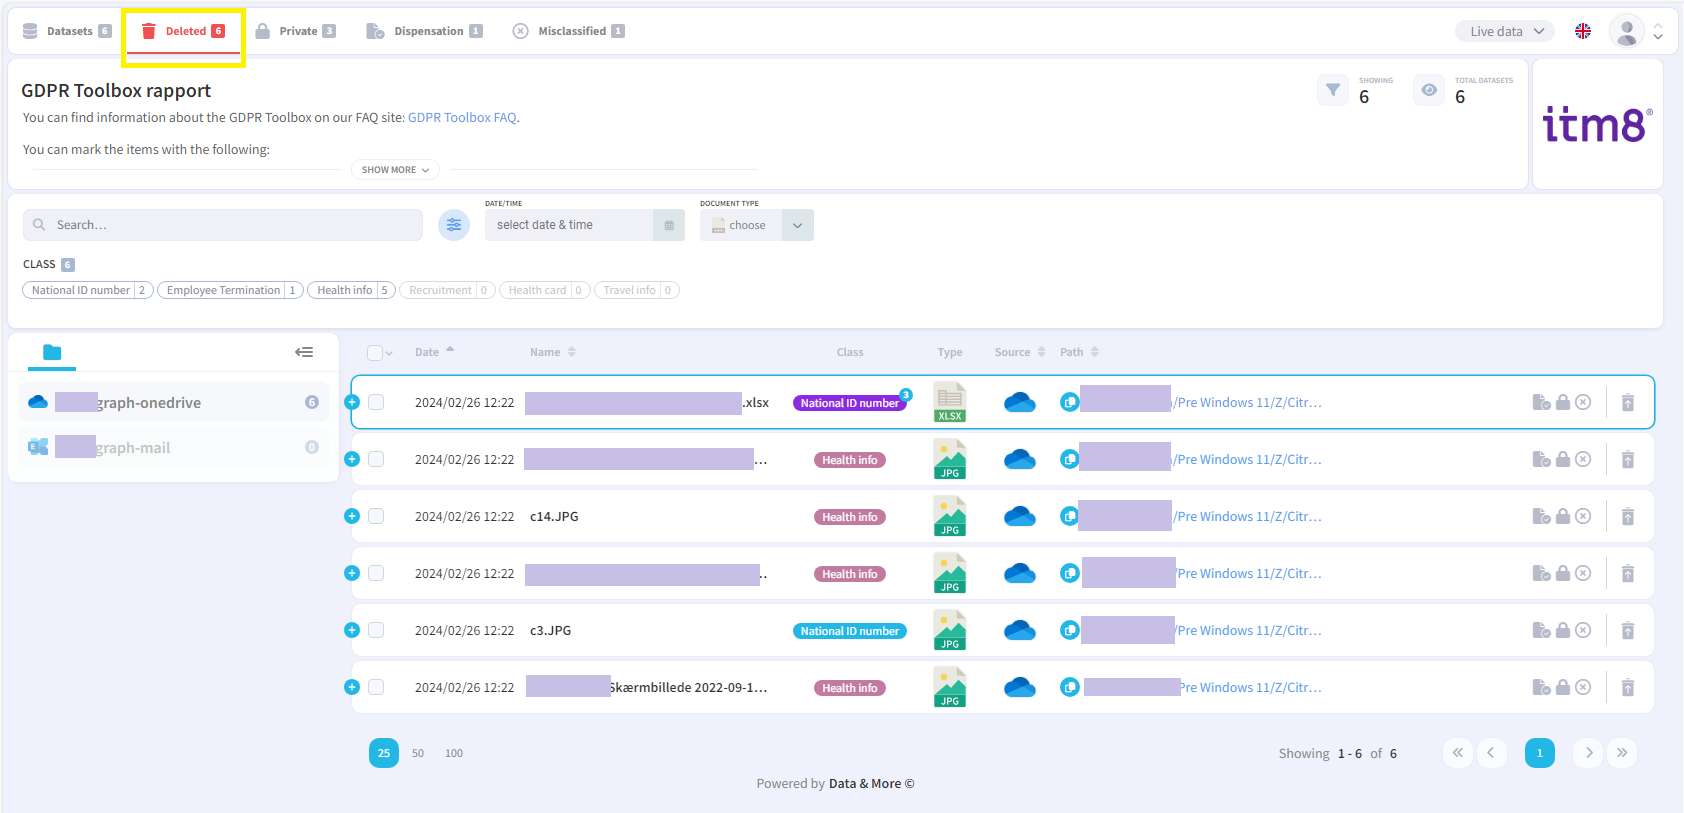Switch to the Datasets tab

click(x=67, y=31)
